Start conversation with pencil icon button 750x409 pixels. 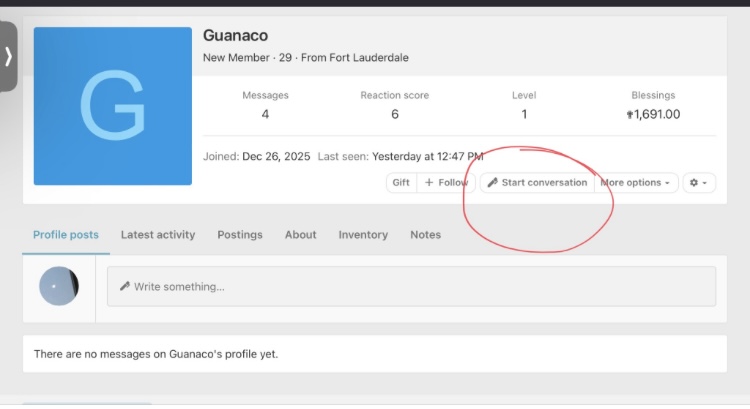pyautogui.click(x=537, y=183)
